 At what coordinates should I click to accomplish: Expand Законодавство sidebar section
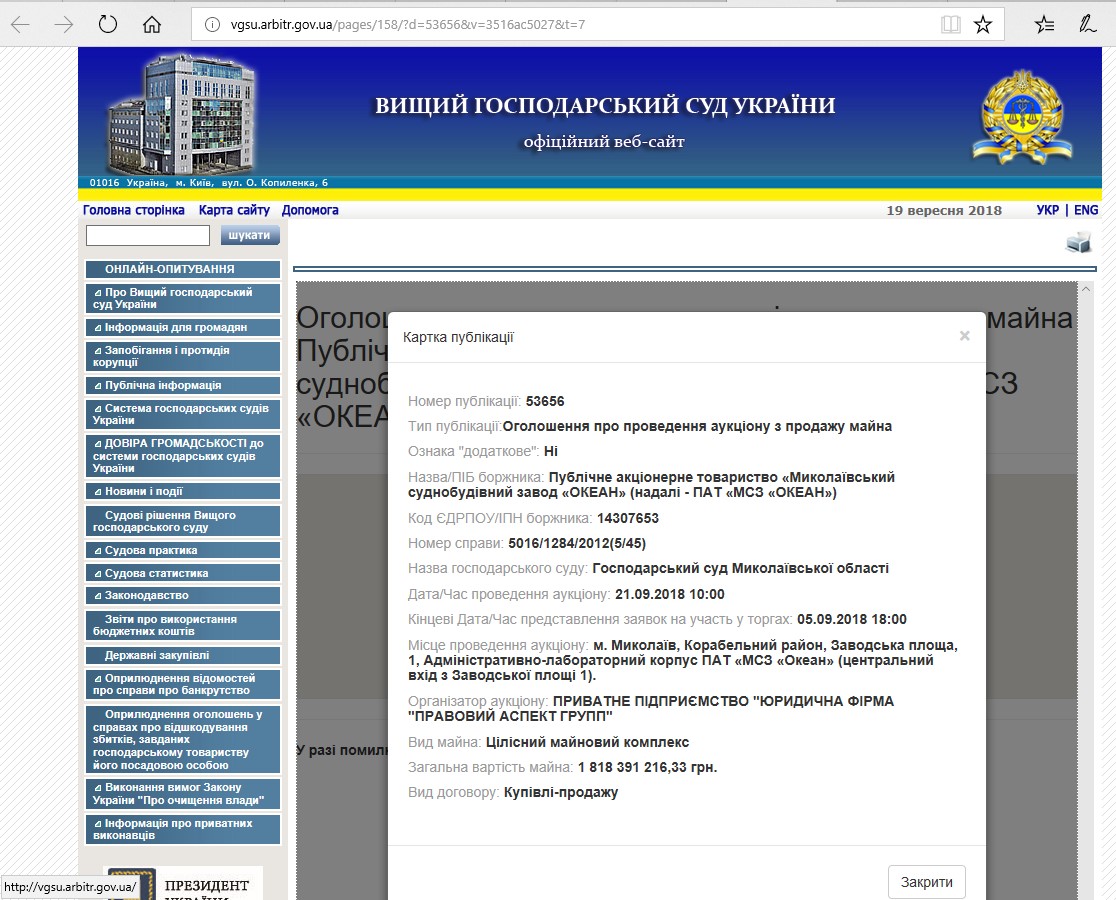[x=182, y=596]
